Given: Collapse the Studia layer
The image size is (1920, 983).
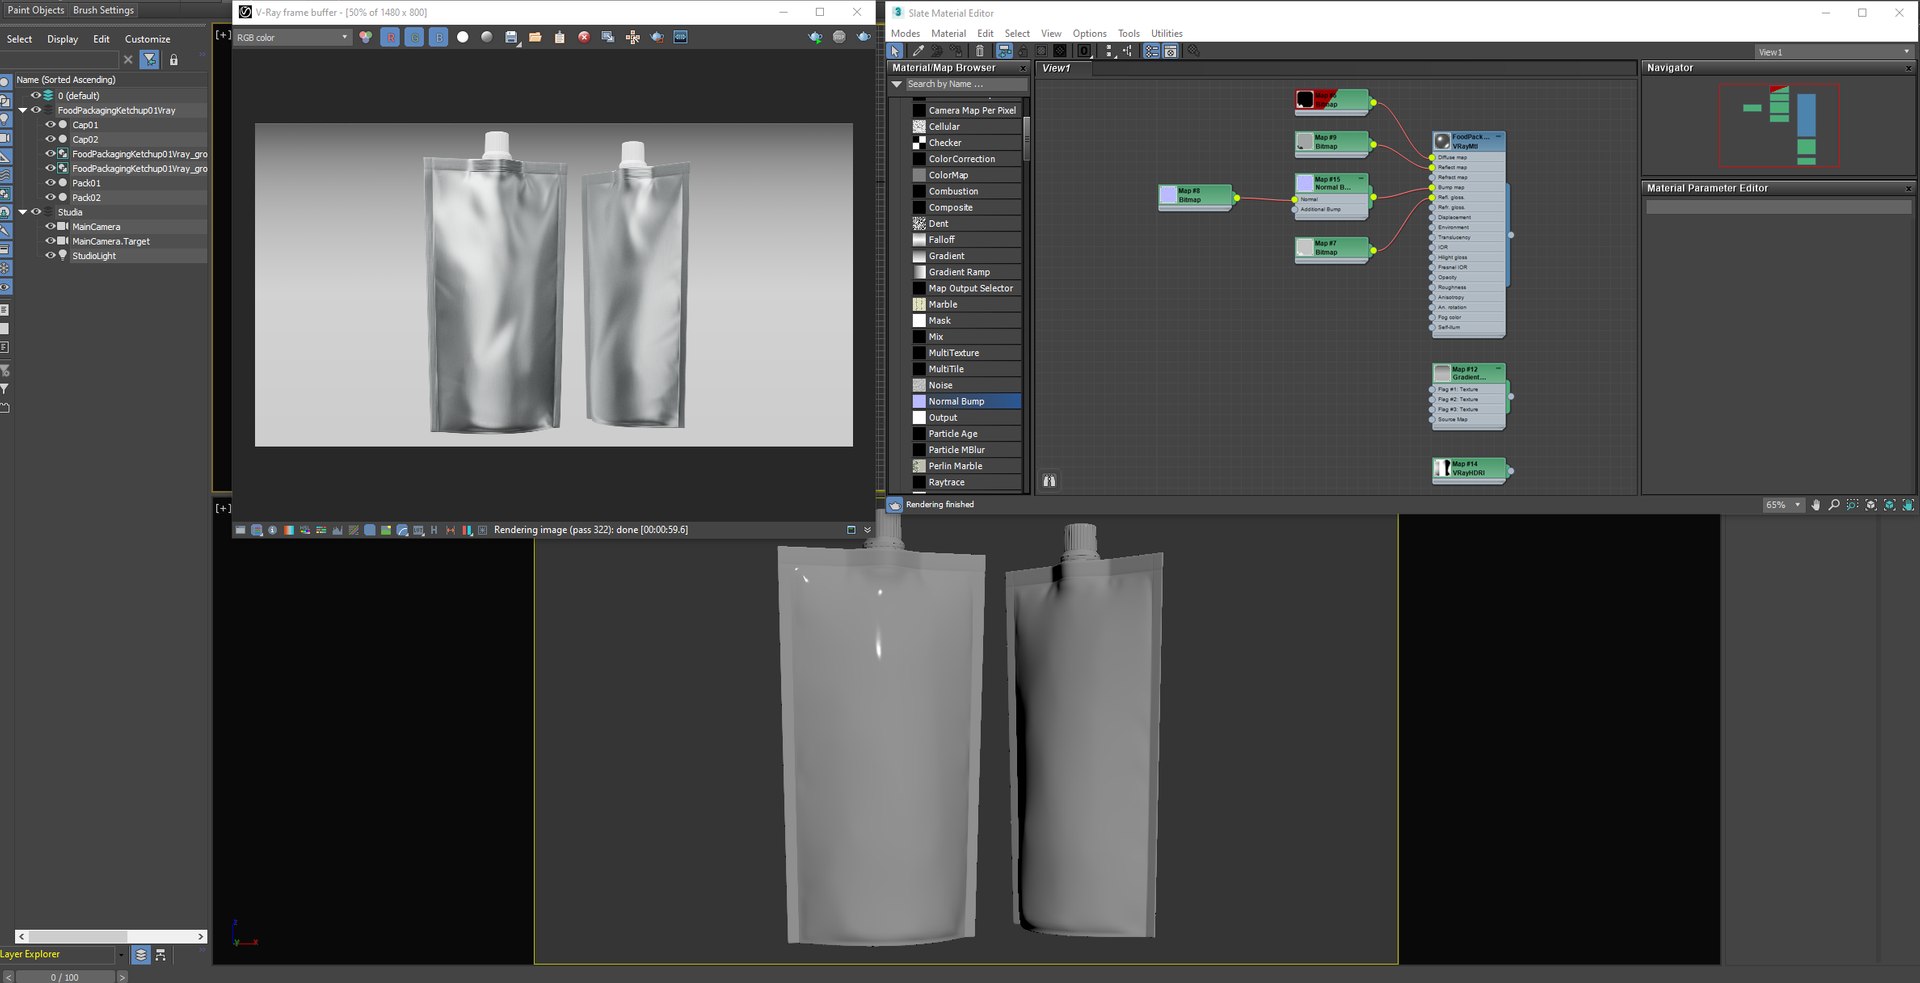Looking at the screenshot, I should 22,212.
